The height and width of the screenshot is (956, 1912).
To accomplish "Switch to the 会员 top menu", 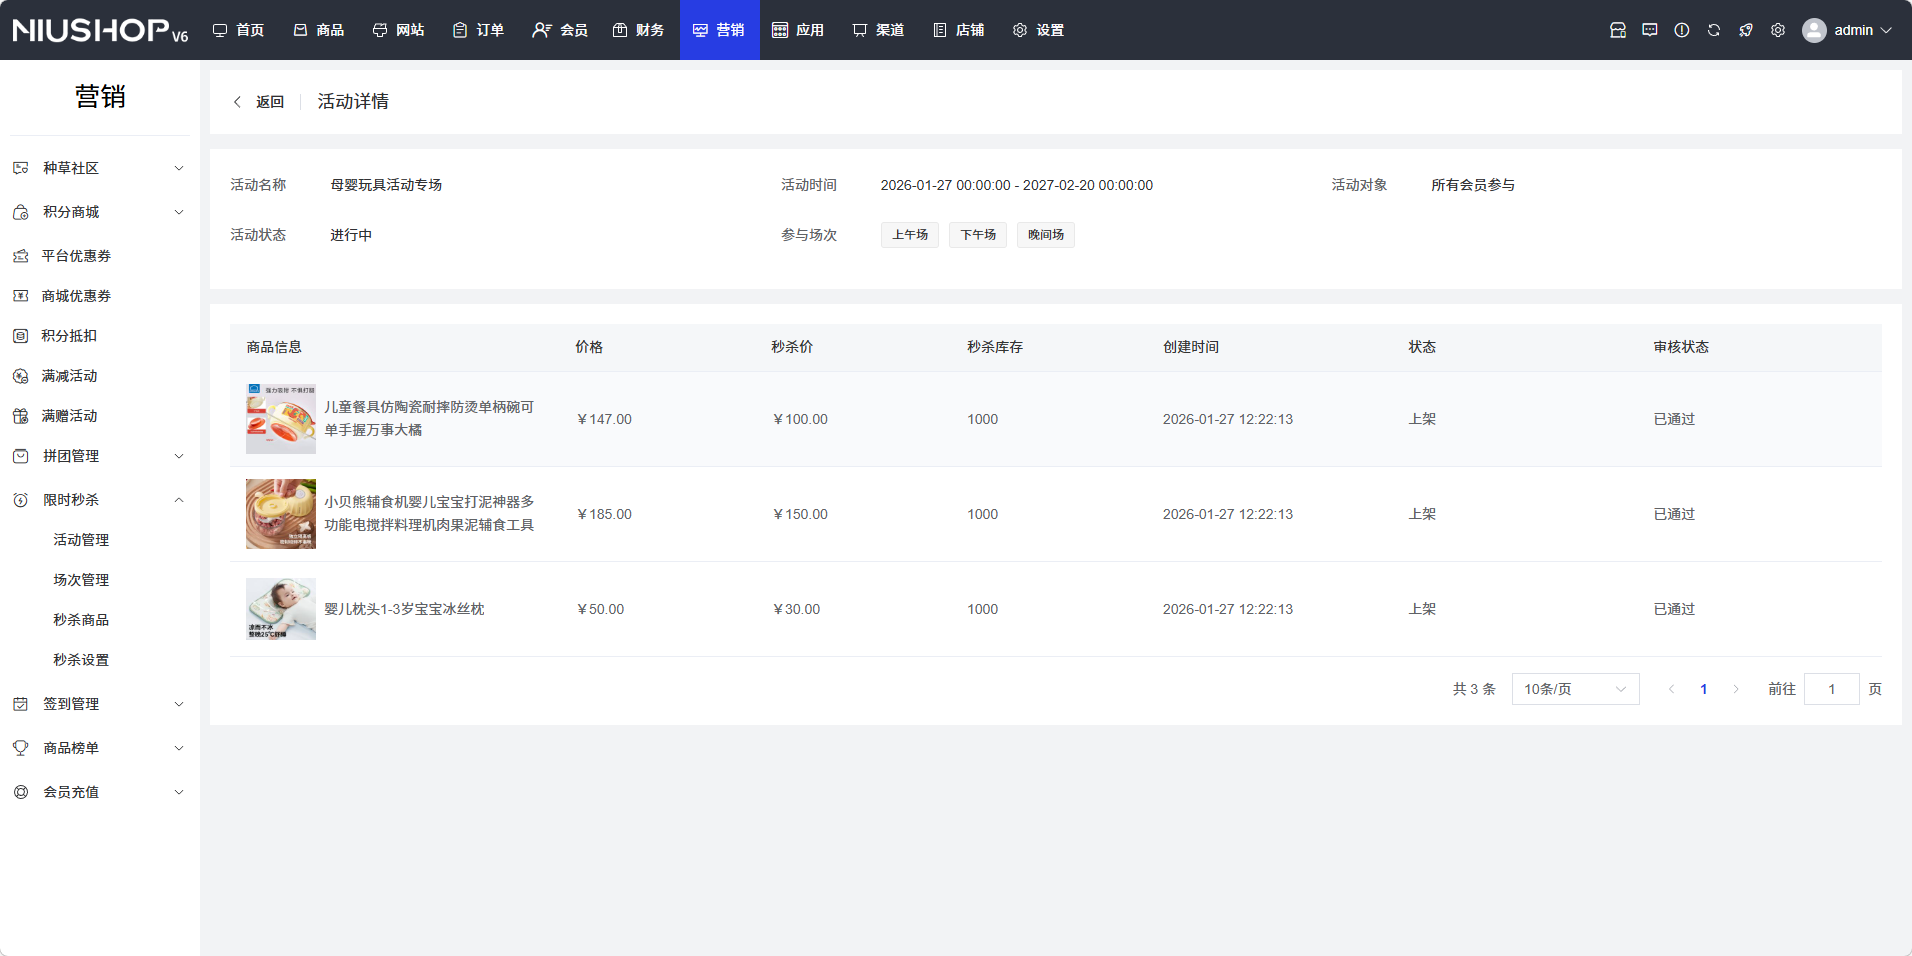I will tap(560, 30).
